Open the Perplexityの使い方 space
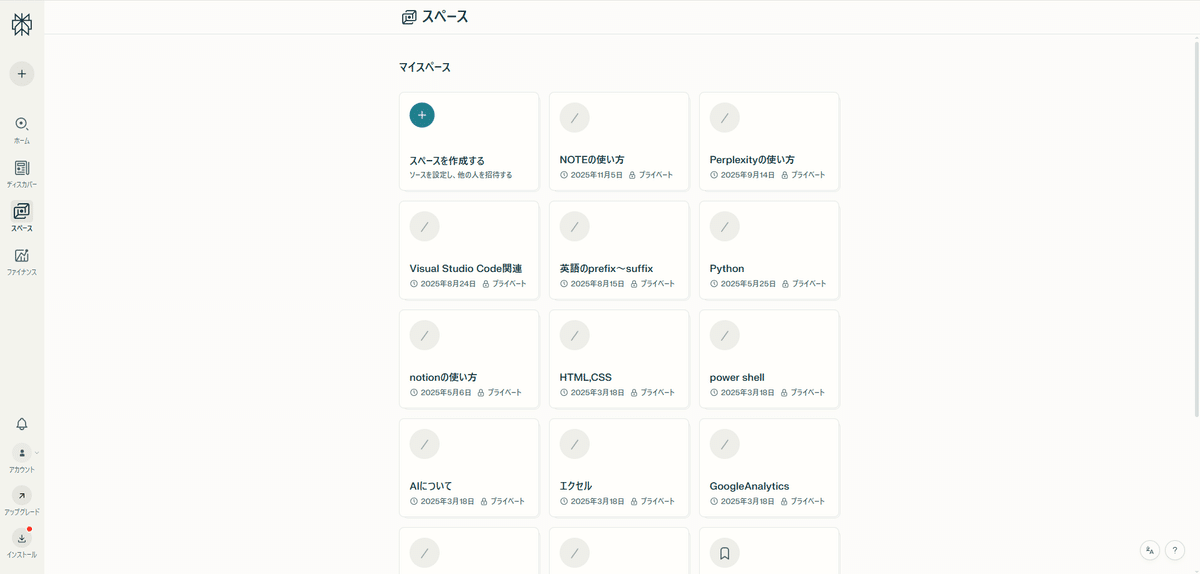1200x574 pixels. [x=768, y=141]
